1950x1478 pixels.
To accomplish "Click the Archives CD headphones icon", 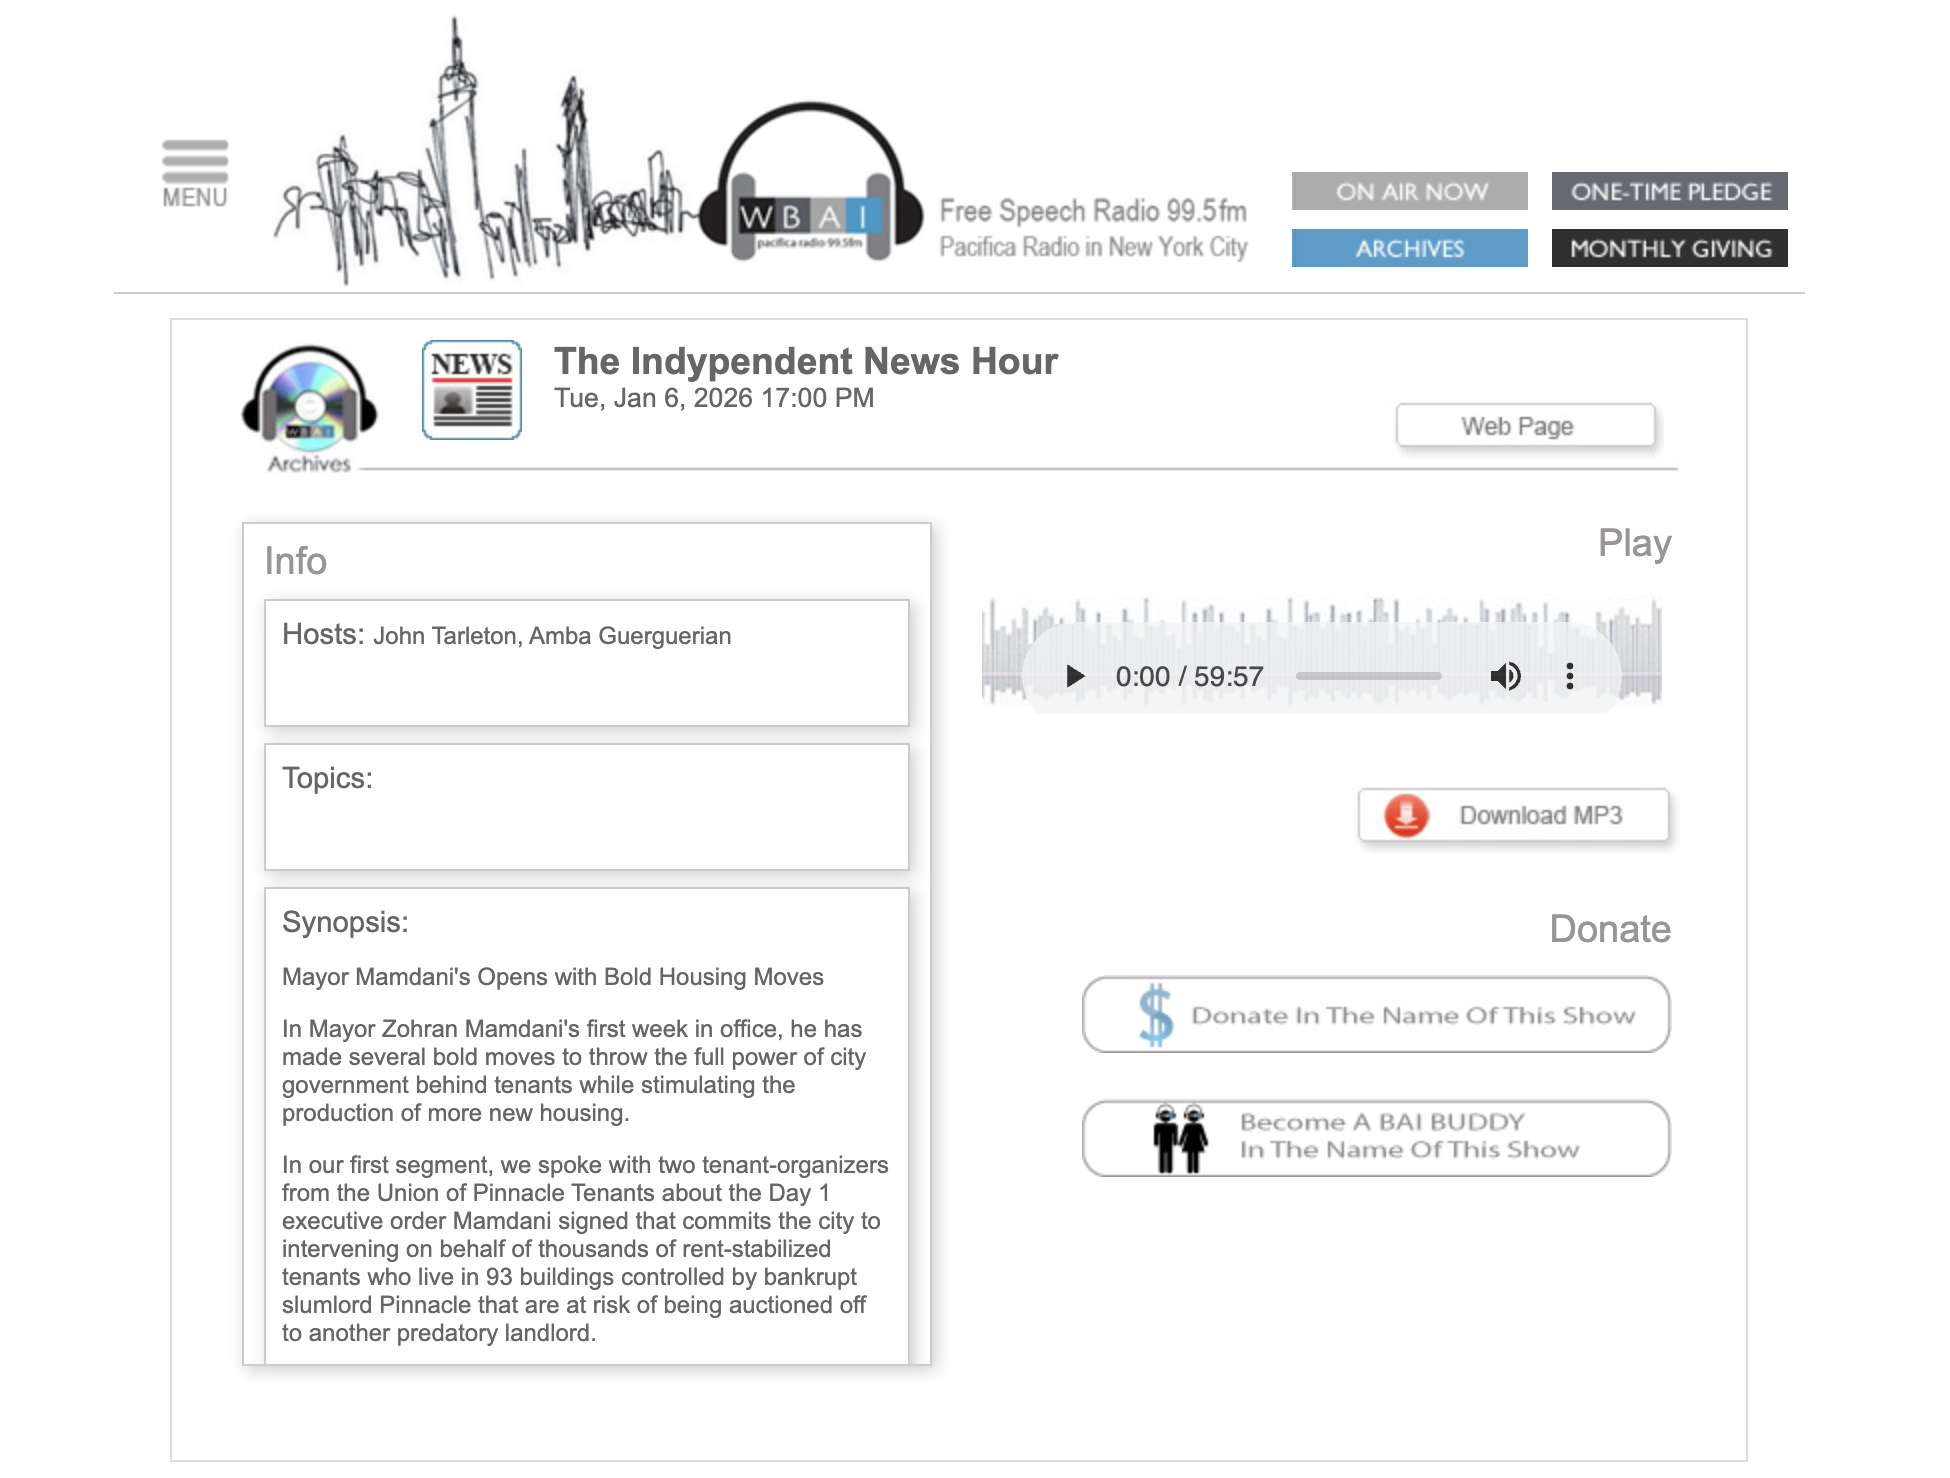I will [310, 399].
